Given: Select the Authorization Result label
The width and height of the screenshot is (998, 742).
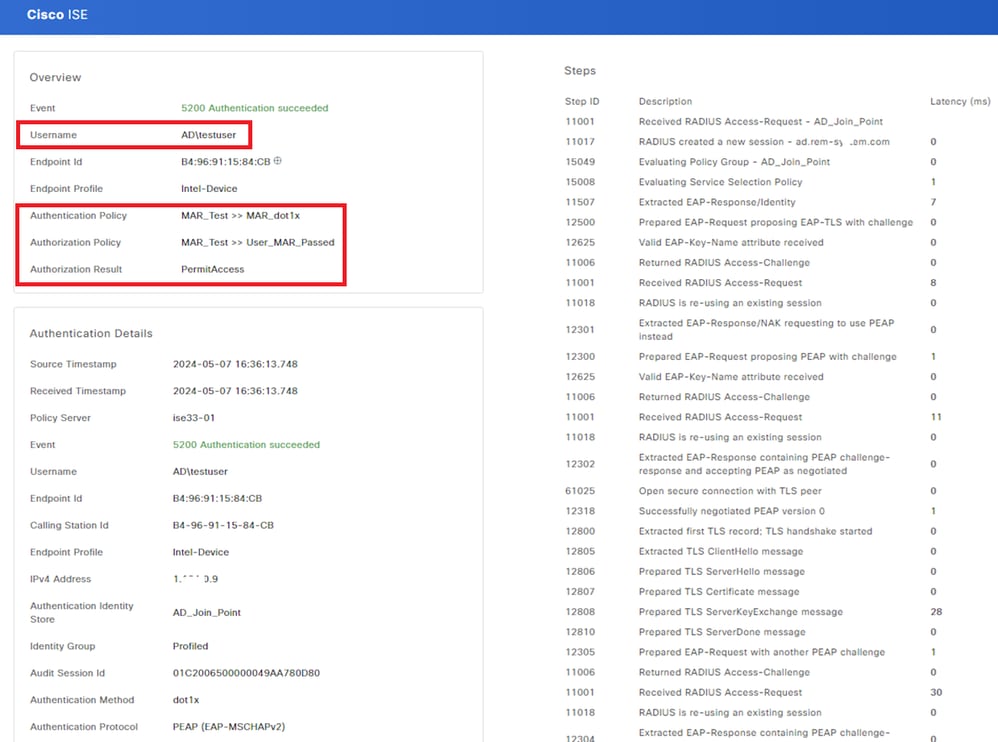Looking at the screenshot, I should (76, 269).
